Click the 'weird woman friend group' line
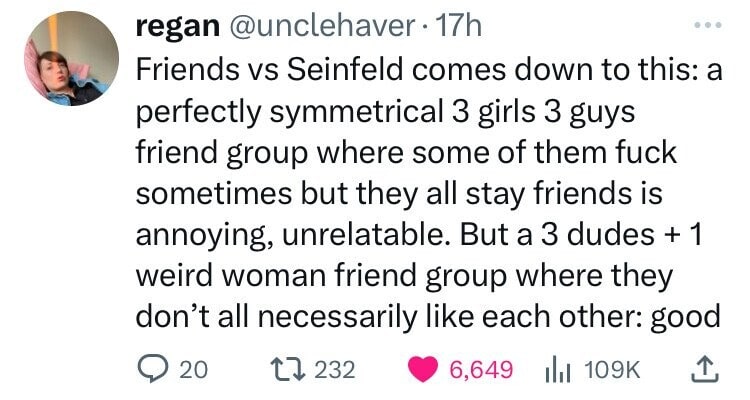 point(404,276)
